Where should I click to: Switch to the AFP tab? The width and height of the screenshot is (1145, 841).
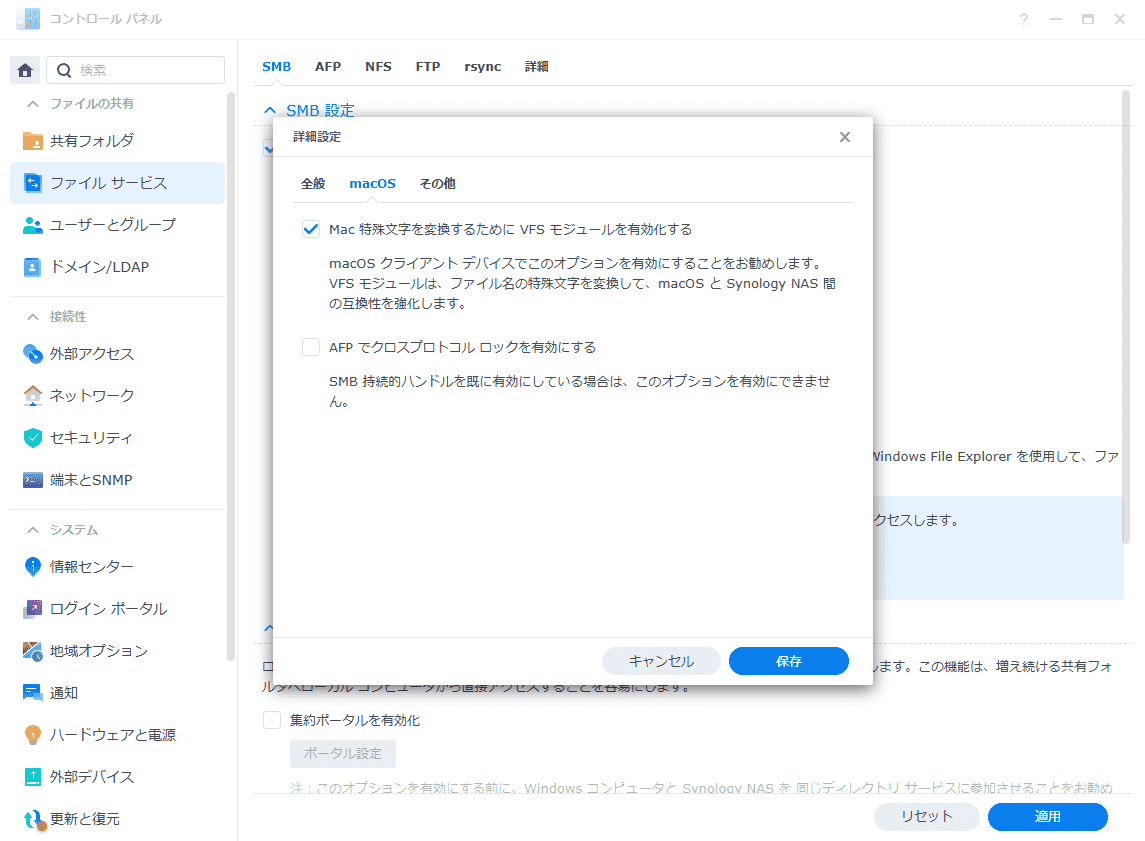[x=328, y=66]
